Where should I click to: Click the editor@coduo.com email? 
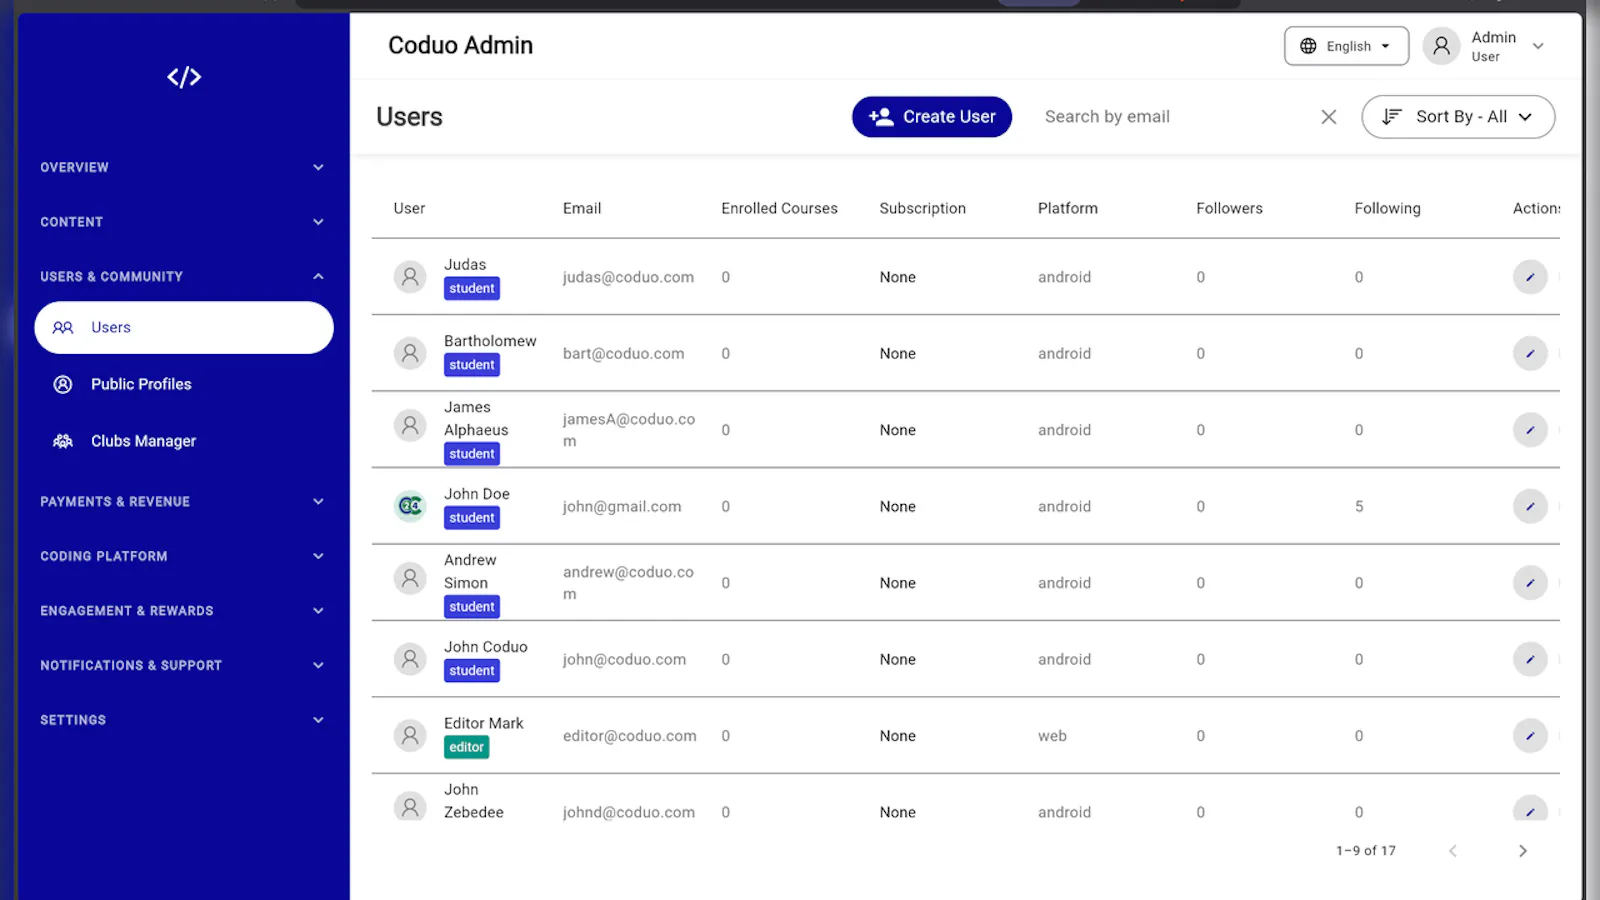coord(629,736)
